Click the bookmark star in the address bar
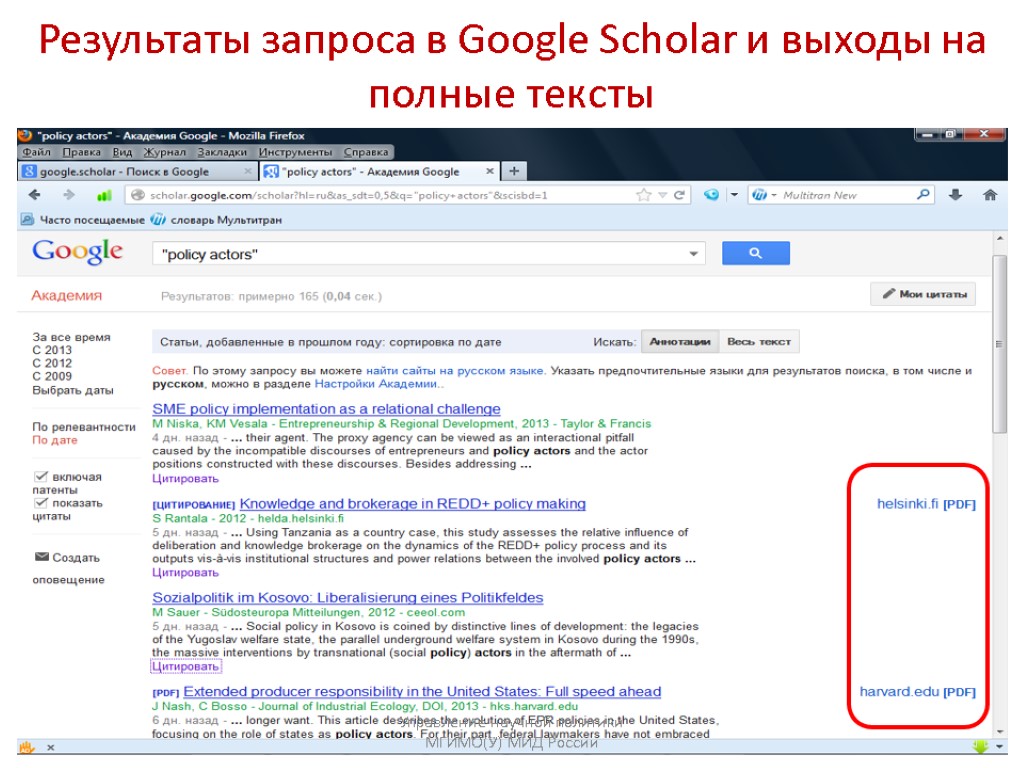 coord(644,195)
